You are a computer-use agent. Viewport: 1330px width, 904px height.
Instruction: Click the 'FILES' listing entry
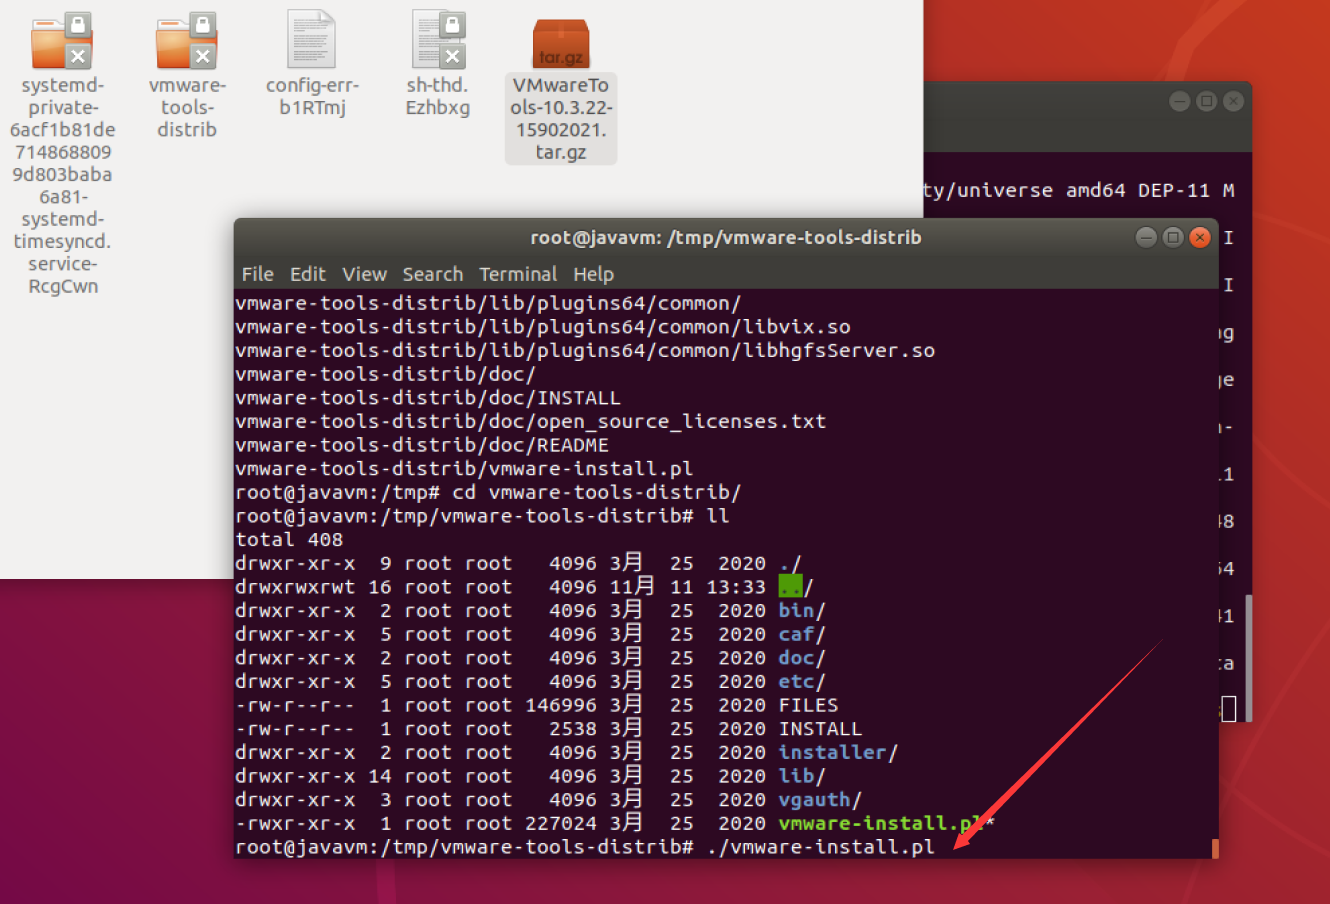coord(809,705)
